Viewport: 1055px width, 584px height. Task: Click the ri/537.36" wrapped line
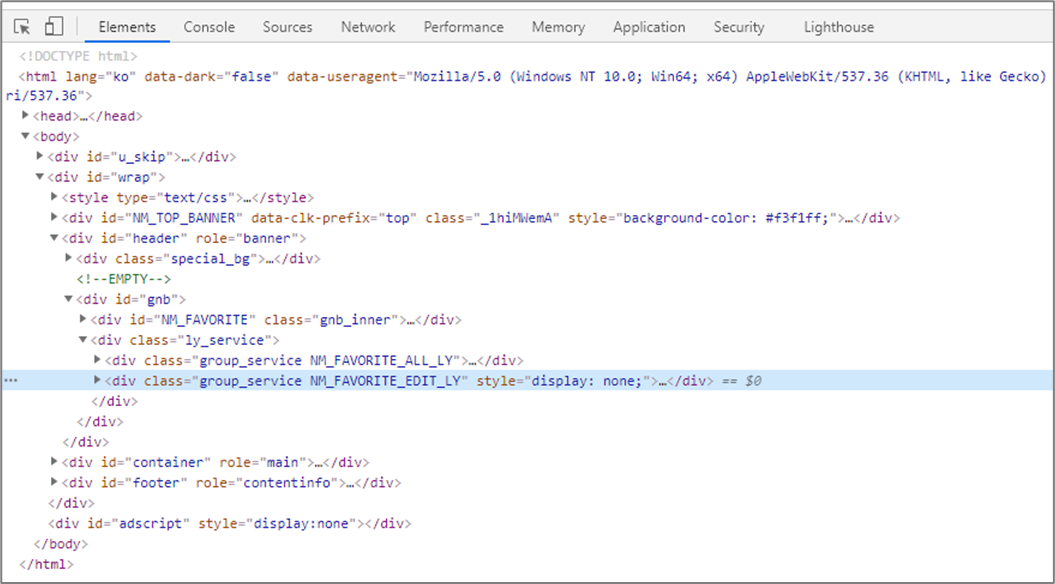[x=48, y=96]
